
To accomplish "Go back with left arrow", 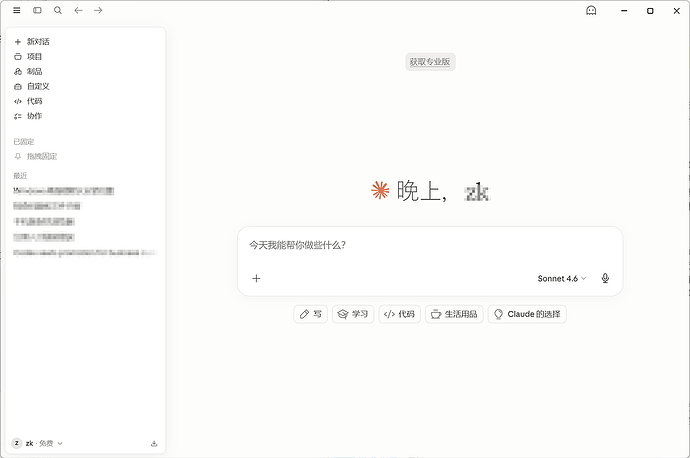I will [x=78, y=10].
